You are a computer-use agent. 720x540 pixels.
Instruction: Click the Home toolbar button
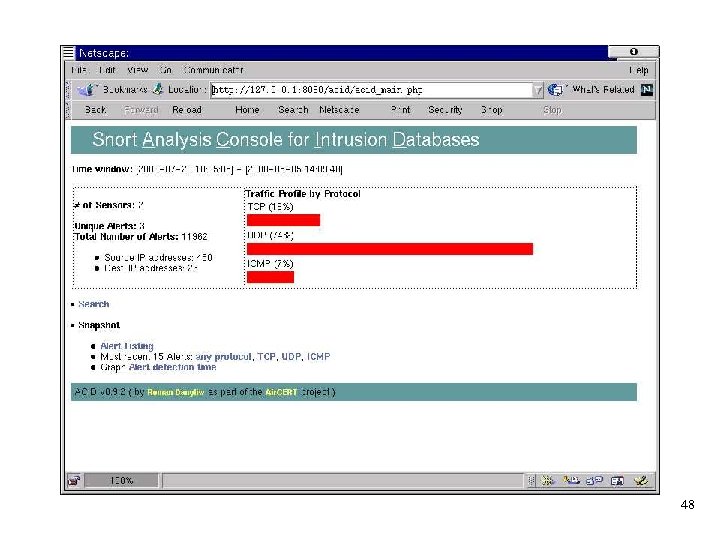(x=247, y=110)
